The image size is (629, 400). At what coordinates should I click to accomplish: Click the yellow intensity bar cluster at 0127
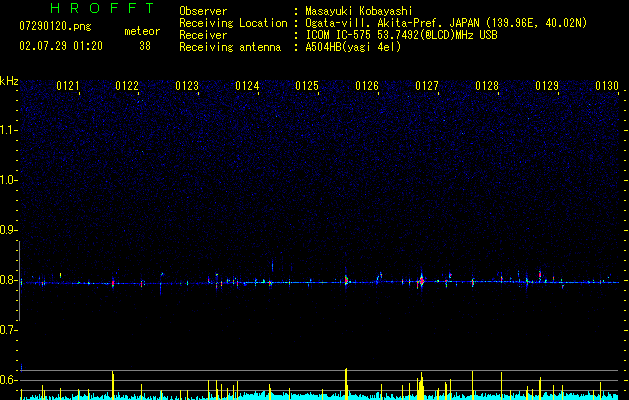pyautogui.click(x=420, y=386)
